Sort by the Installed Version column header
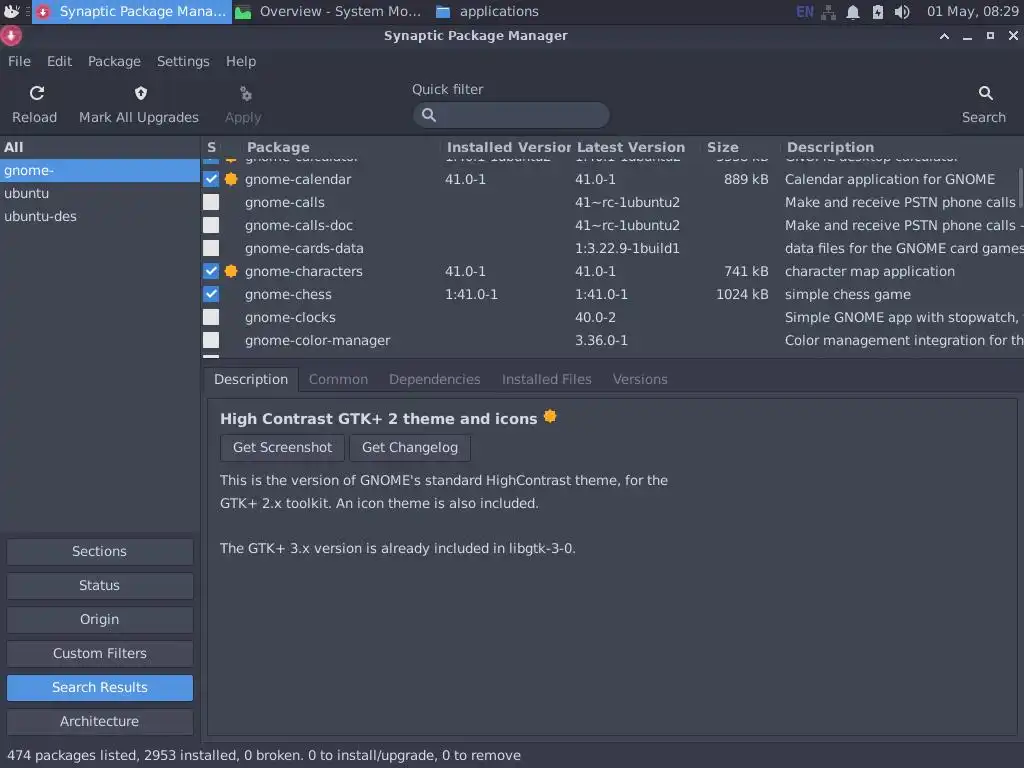1024x768 pixels. click(506, 148)
